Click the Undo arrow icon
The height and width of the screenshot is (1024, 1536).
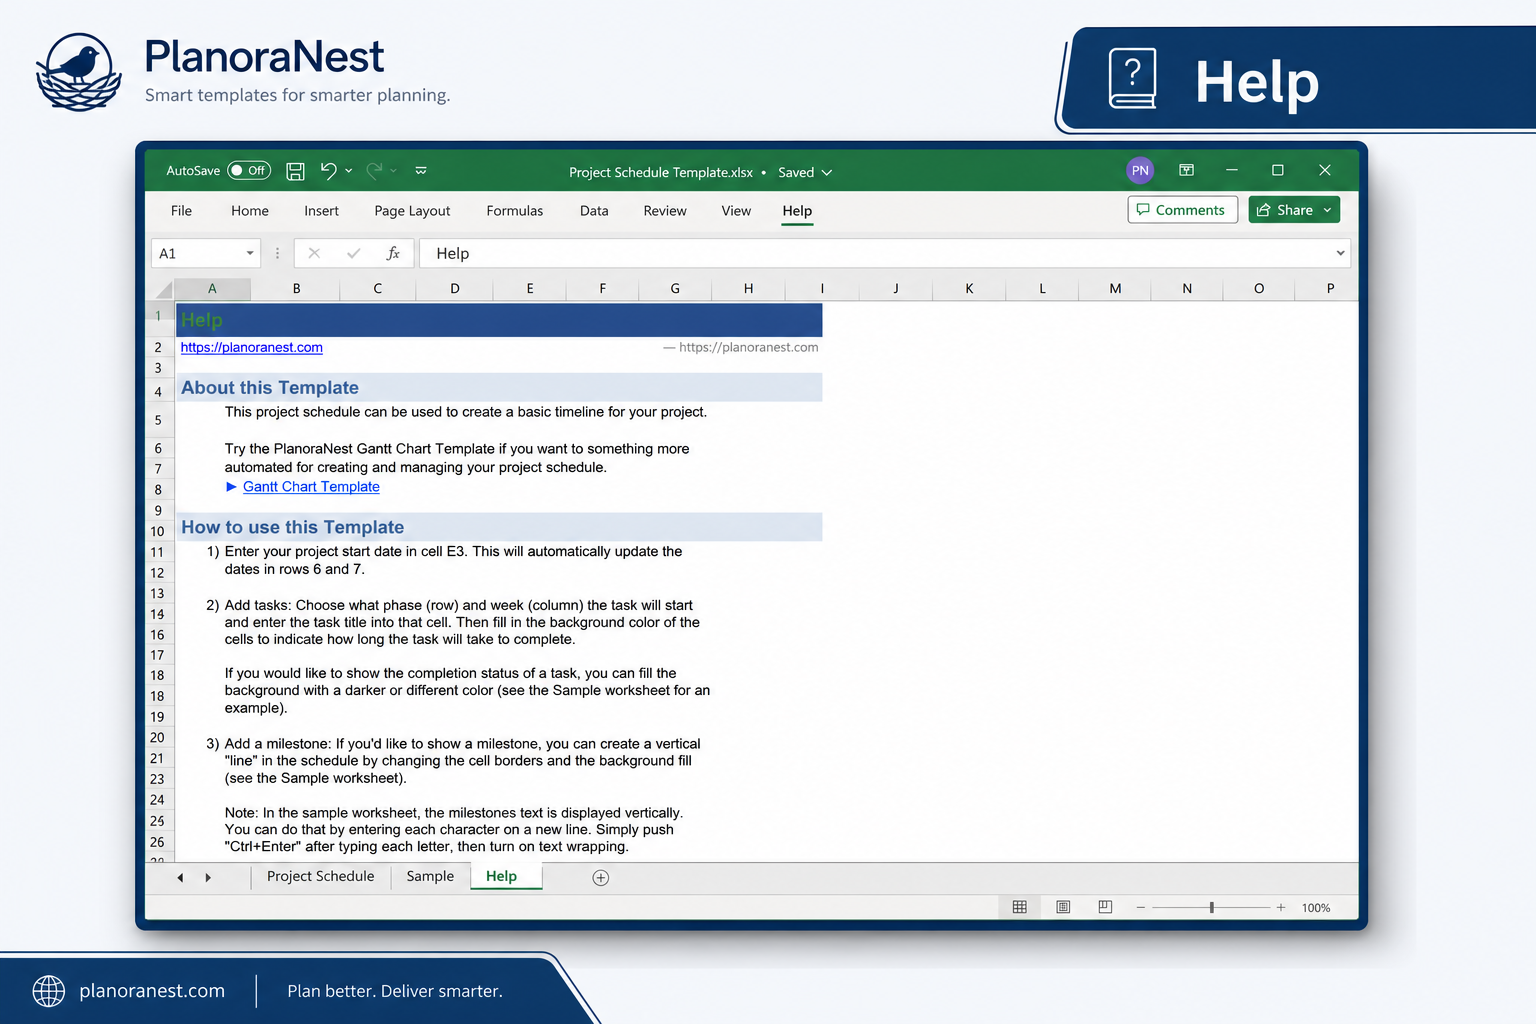pos(328,170)
